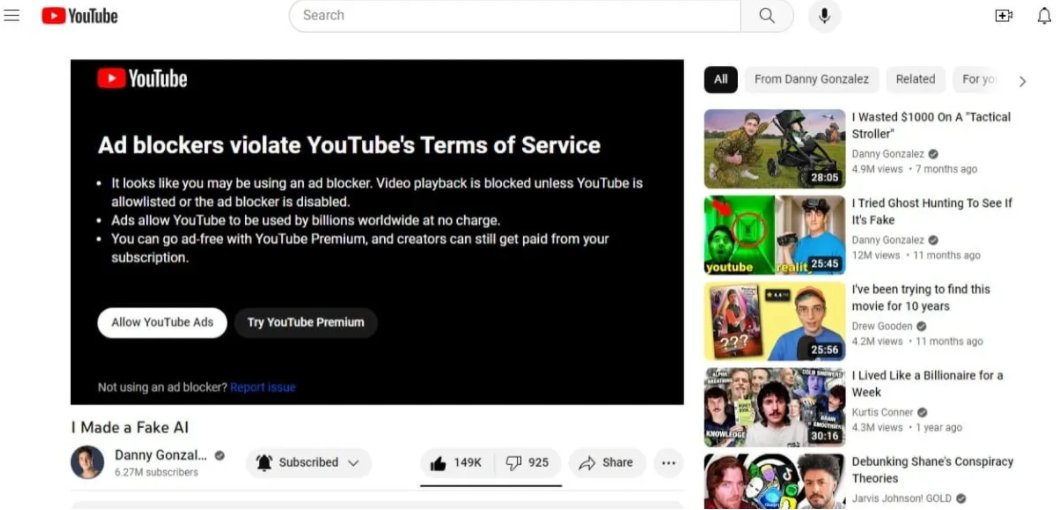
Task: Click title 'Debunking Shane's Conspiracy Theories'
Action: coord(932,469)
